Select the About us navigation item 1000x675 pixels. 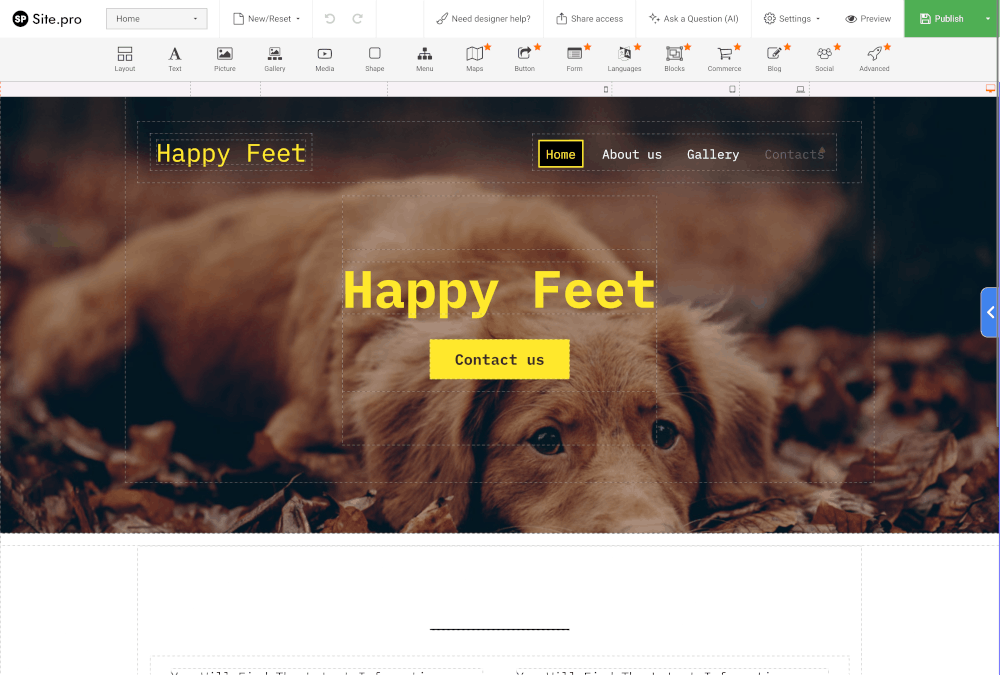coord(631,154)
